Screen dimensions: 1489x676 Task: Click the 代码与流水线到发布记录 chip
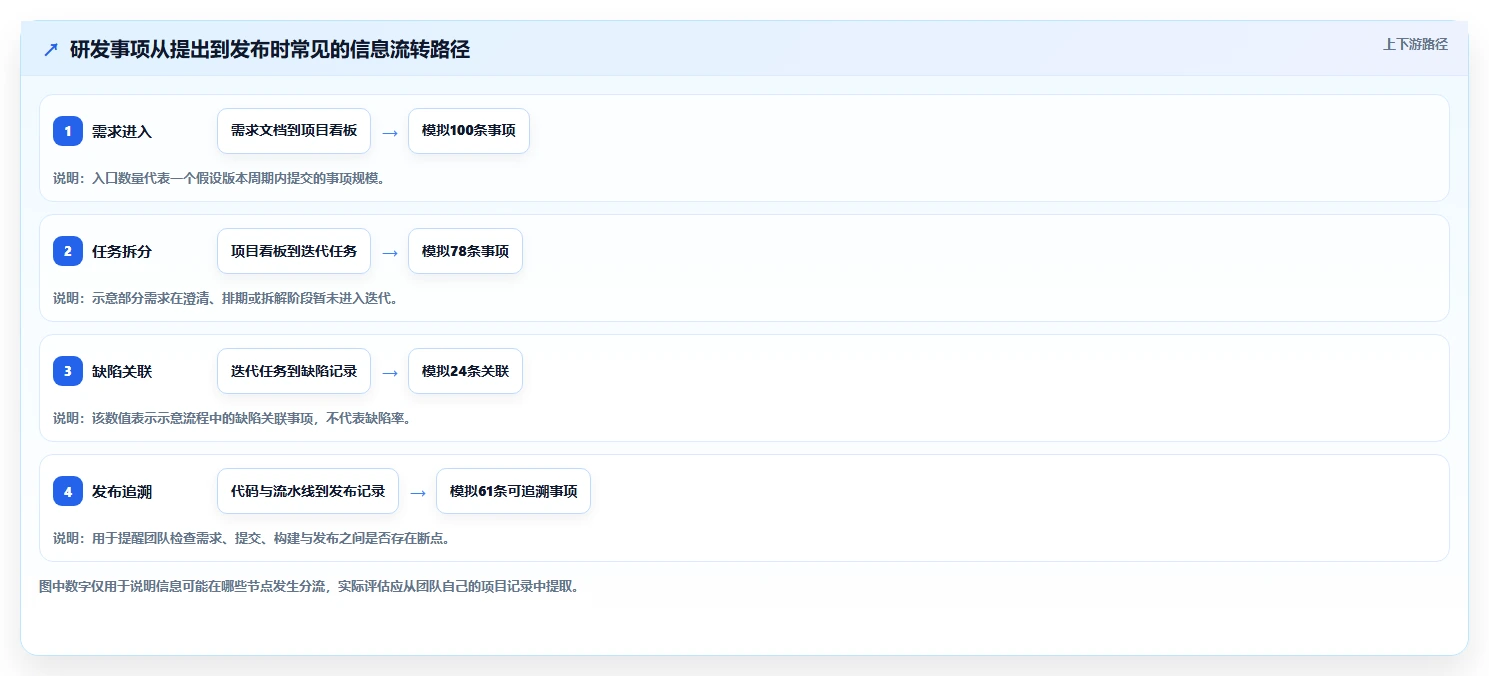click(x=308, y=491)
